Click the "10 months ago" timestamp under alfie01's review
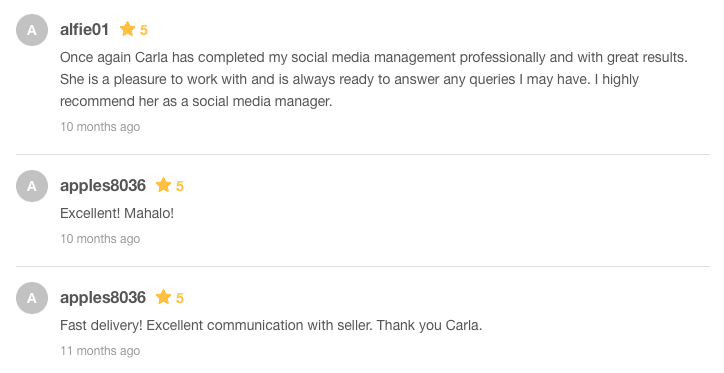This screenshot has width=724, height=373. tap(100, 126)
